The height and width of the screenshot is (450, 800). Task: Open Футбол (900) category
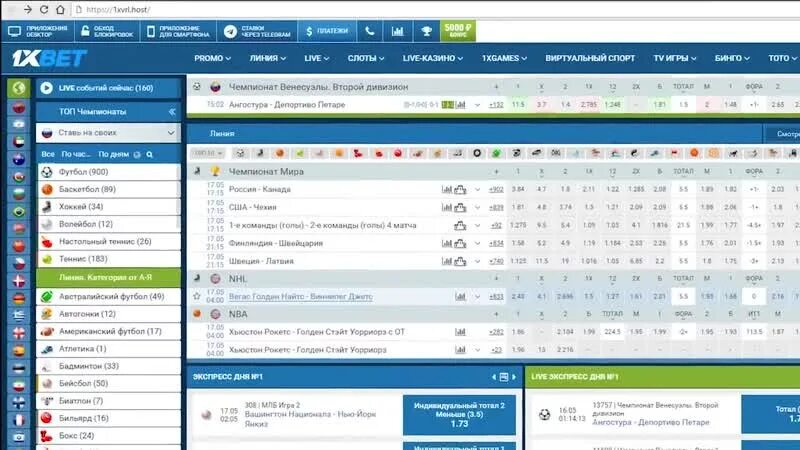point(109,172)
